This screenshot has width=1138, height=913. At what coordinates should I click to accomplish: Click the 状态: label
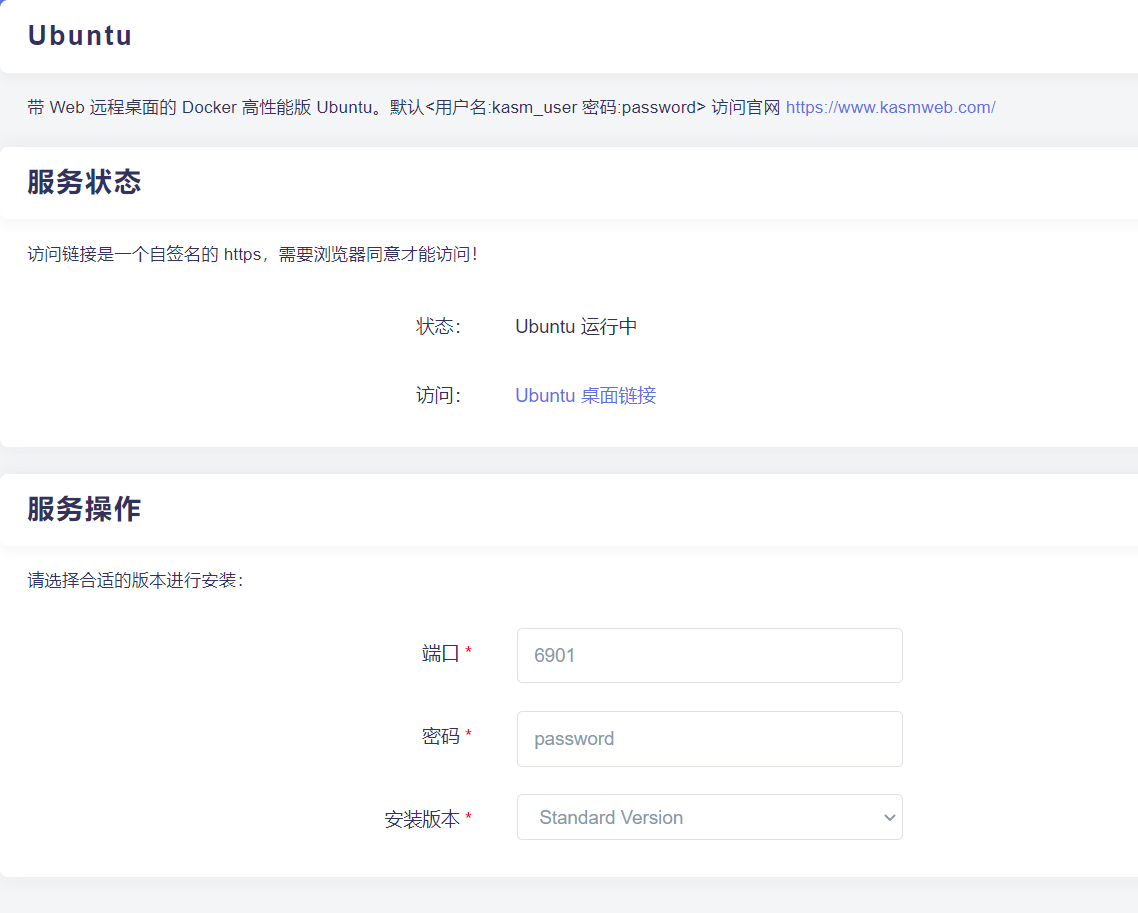coord(438,327)
